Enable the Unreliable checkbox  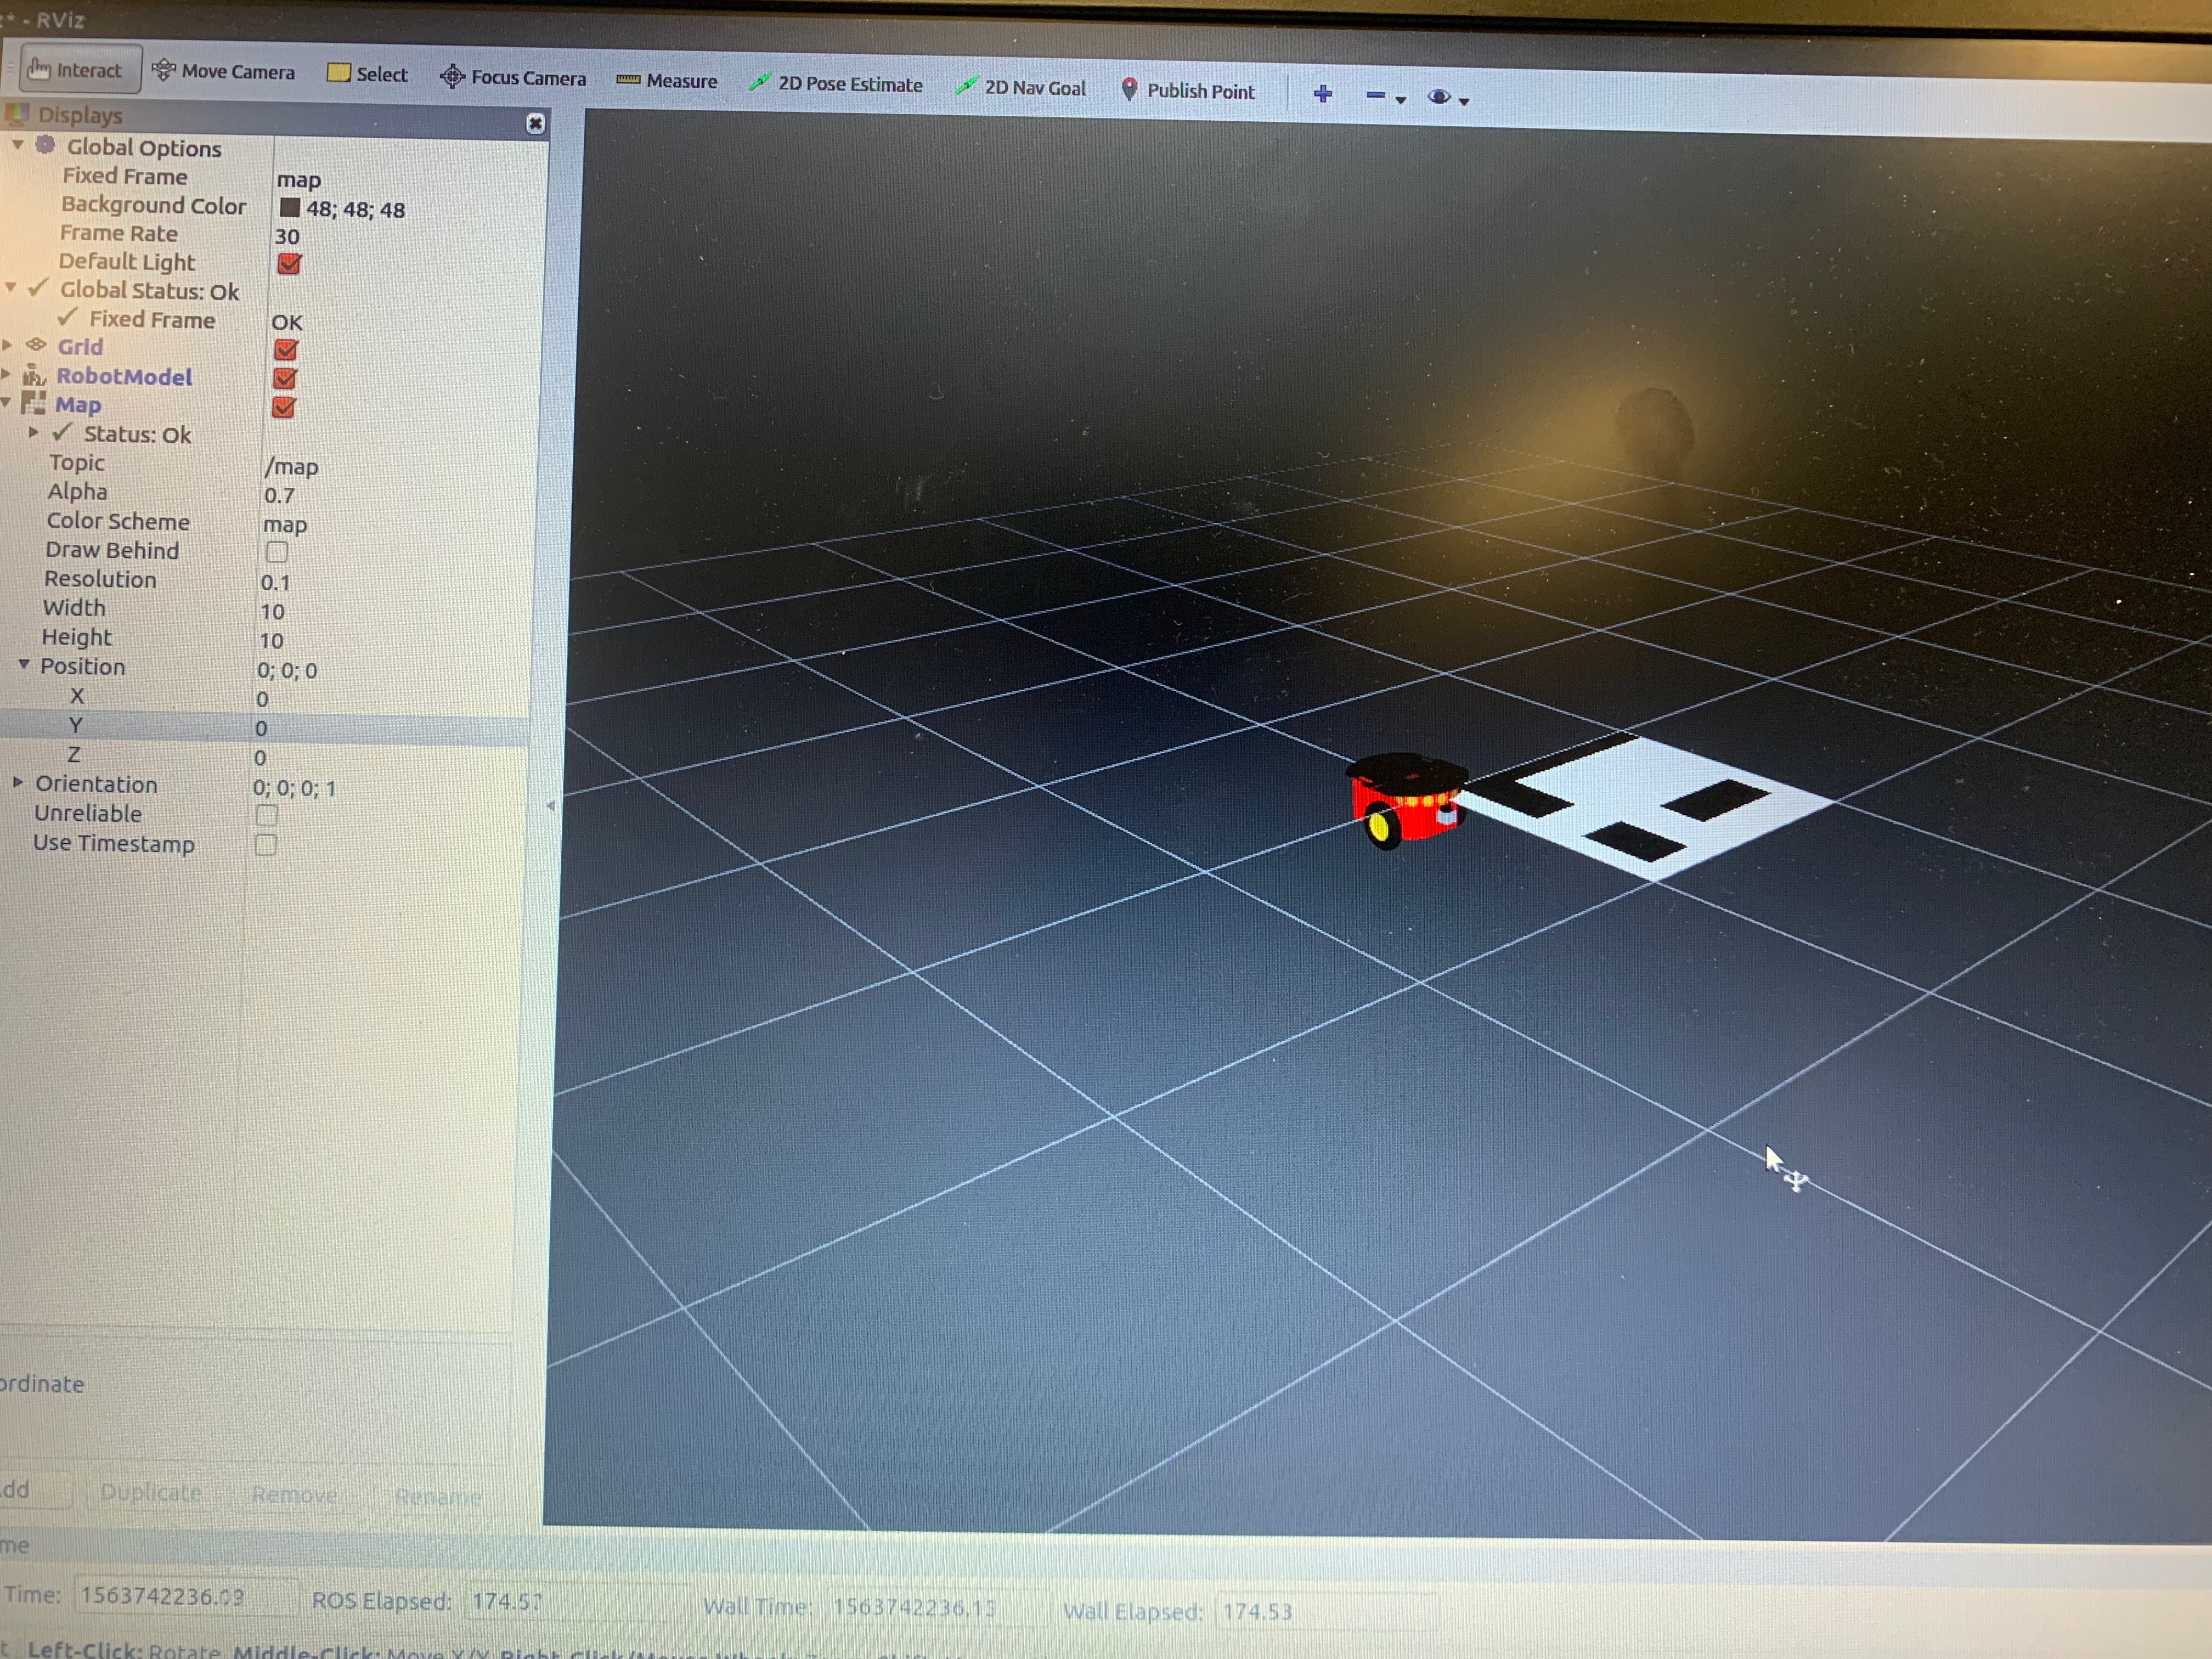pos(266,814)
